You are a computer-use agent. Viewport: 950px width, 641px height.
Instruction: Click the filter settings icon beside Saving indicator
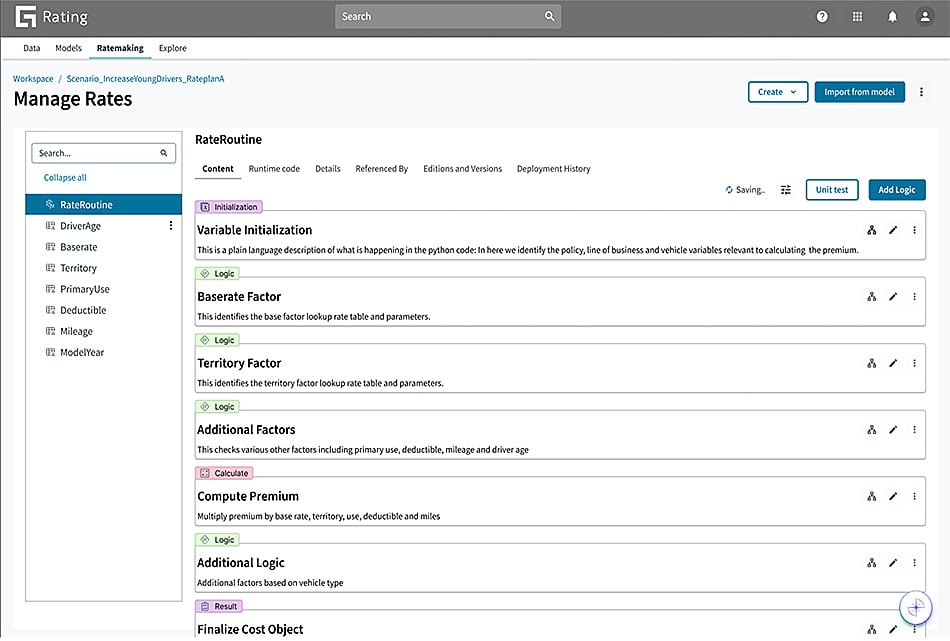[786, 189]
